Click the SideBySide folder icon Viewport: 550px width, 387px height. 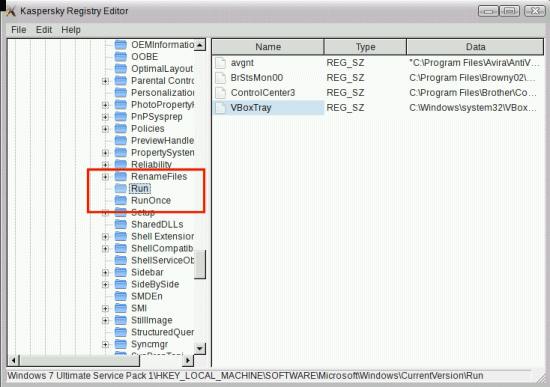point(121,284)
